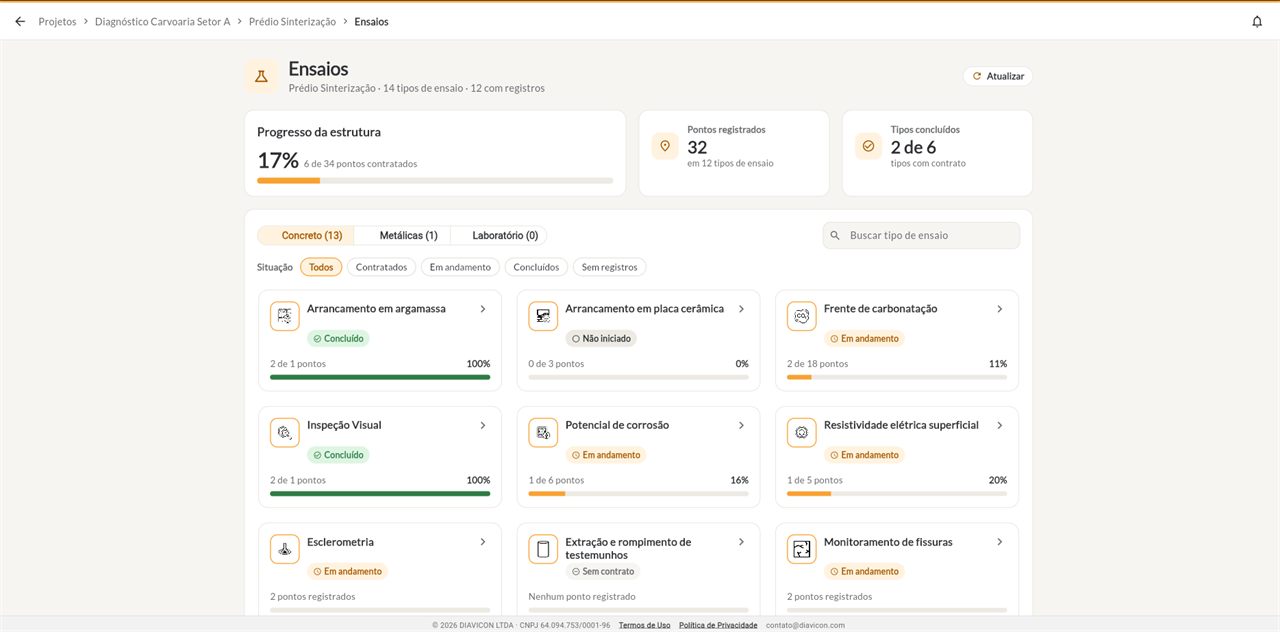Open Resistividade elétrica superficial via chevron
The height and width of the screenshot is (632, 1280).
click(x=999, y=425)
